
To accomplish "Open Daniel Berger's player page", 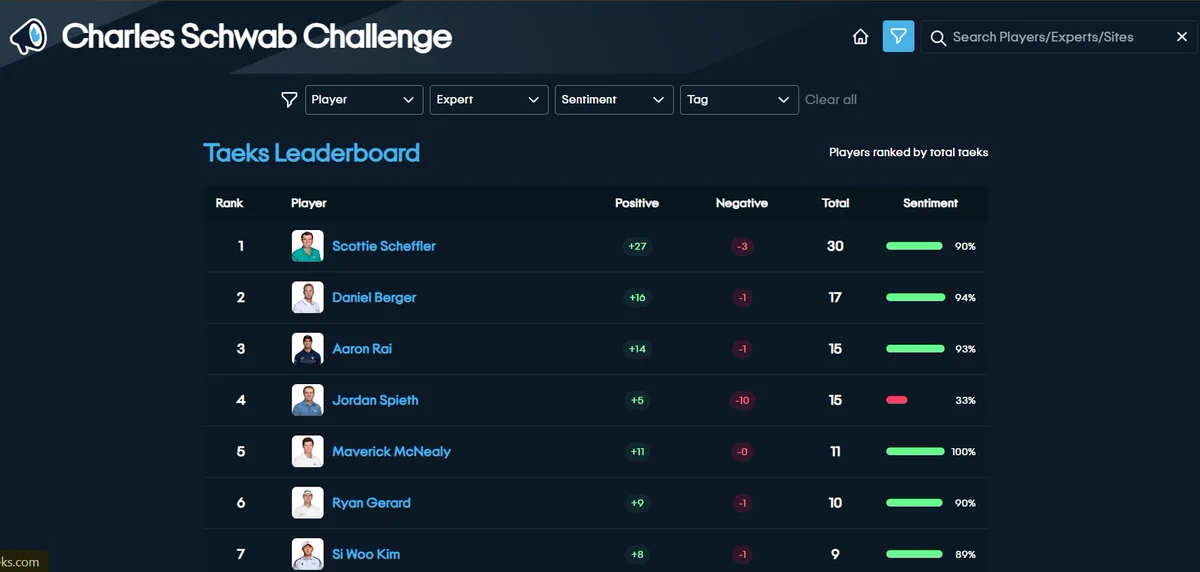I will coord(374,298).
